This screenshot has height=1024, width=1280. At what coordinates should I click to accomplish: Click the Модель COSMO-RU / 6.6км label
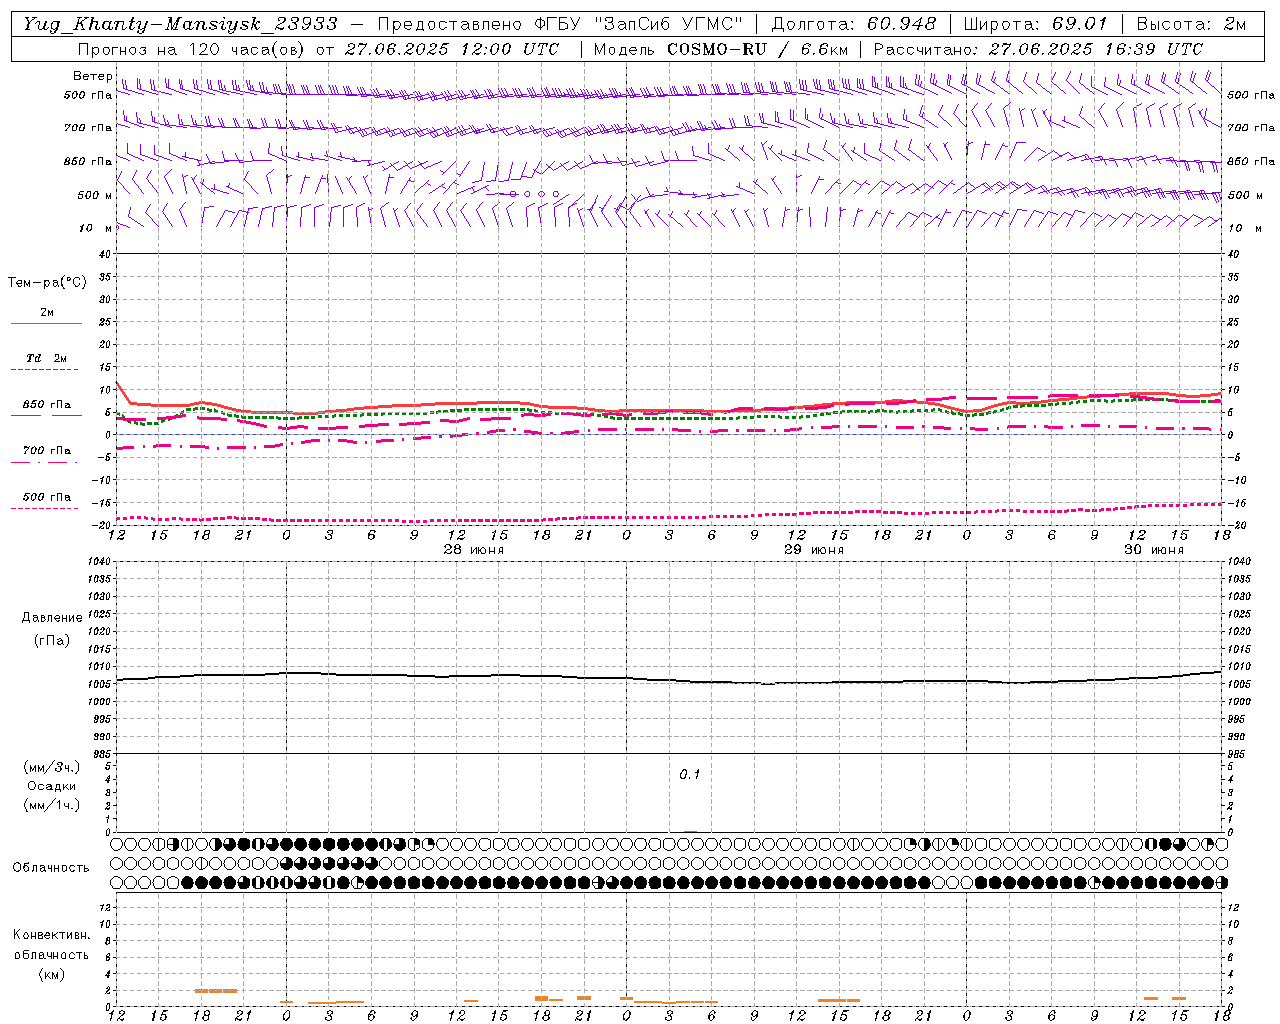[721, 49]
